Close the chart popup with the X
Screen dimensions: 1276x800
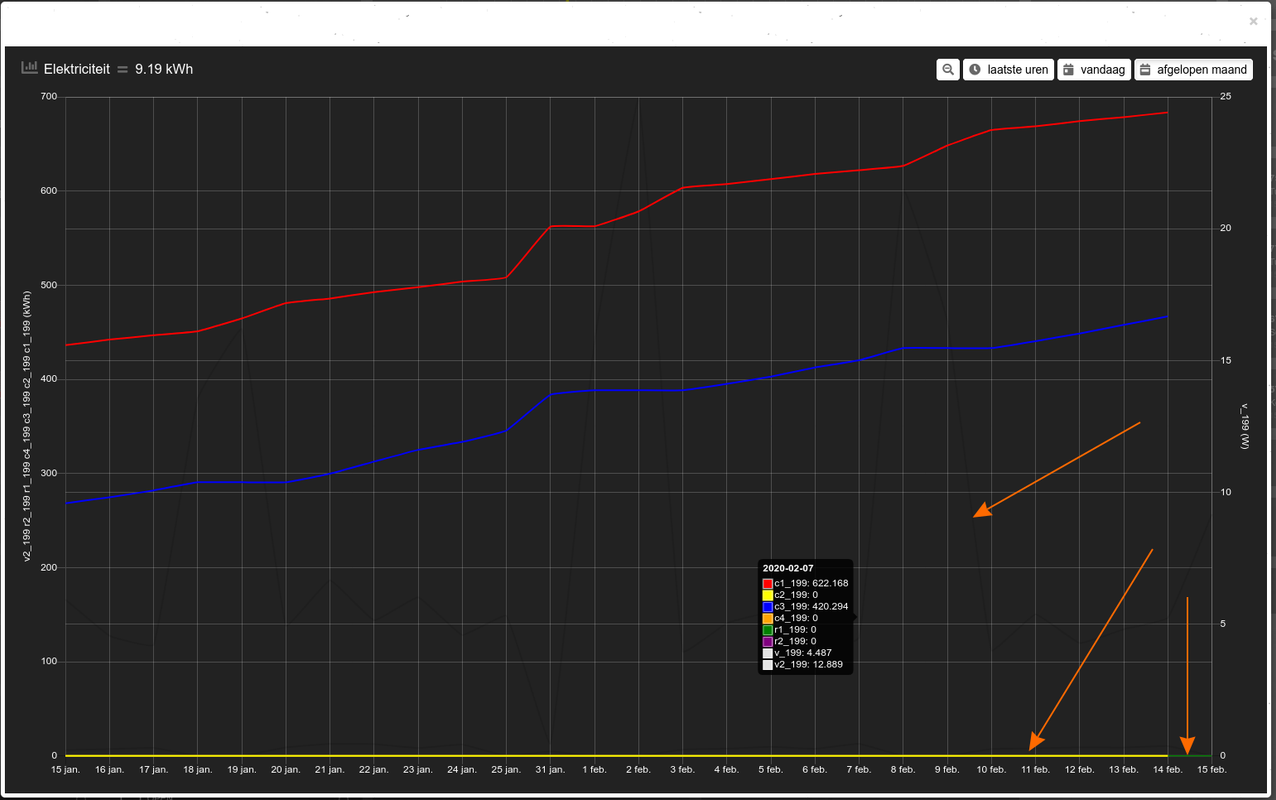coord(1254,20)
